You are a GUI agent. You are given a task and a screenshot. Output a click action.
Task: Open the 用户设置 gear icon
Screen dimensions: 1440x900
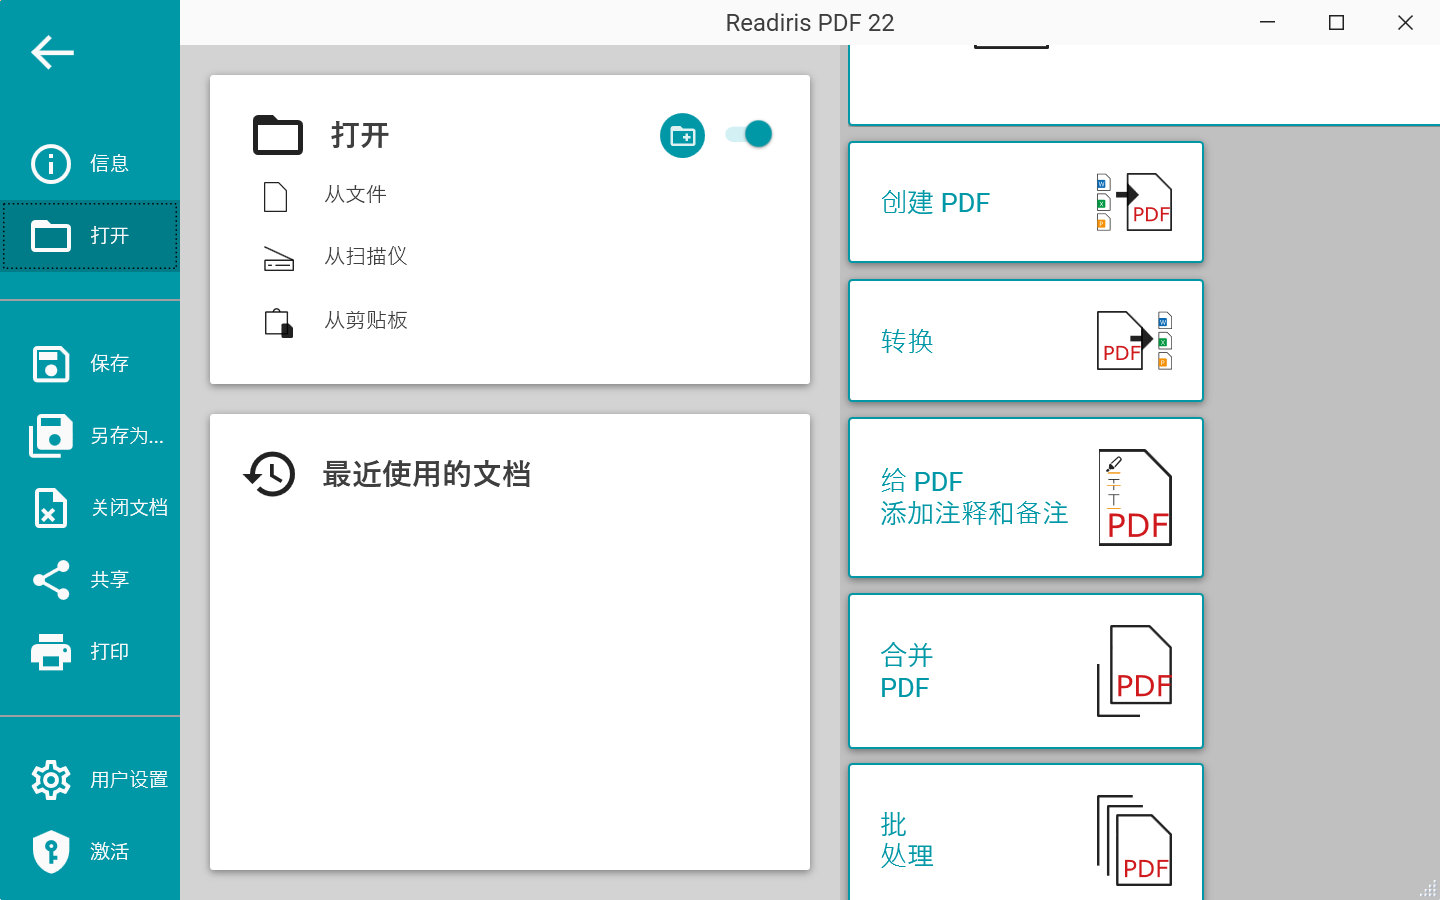pos(51,780)
